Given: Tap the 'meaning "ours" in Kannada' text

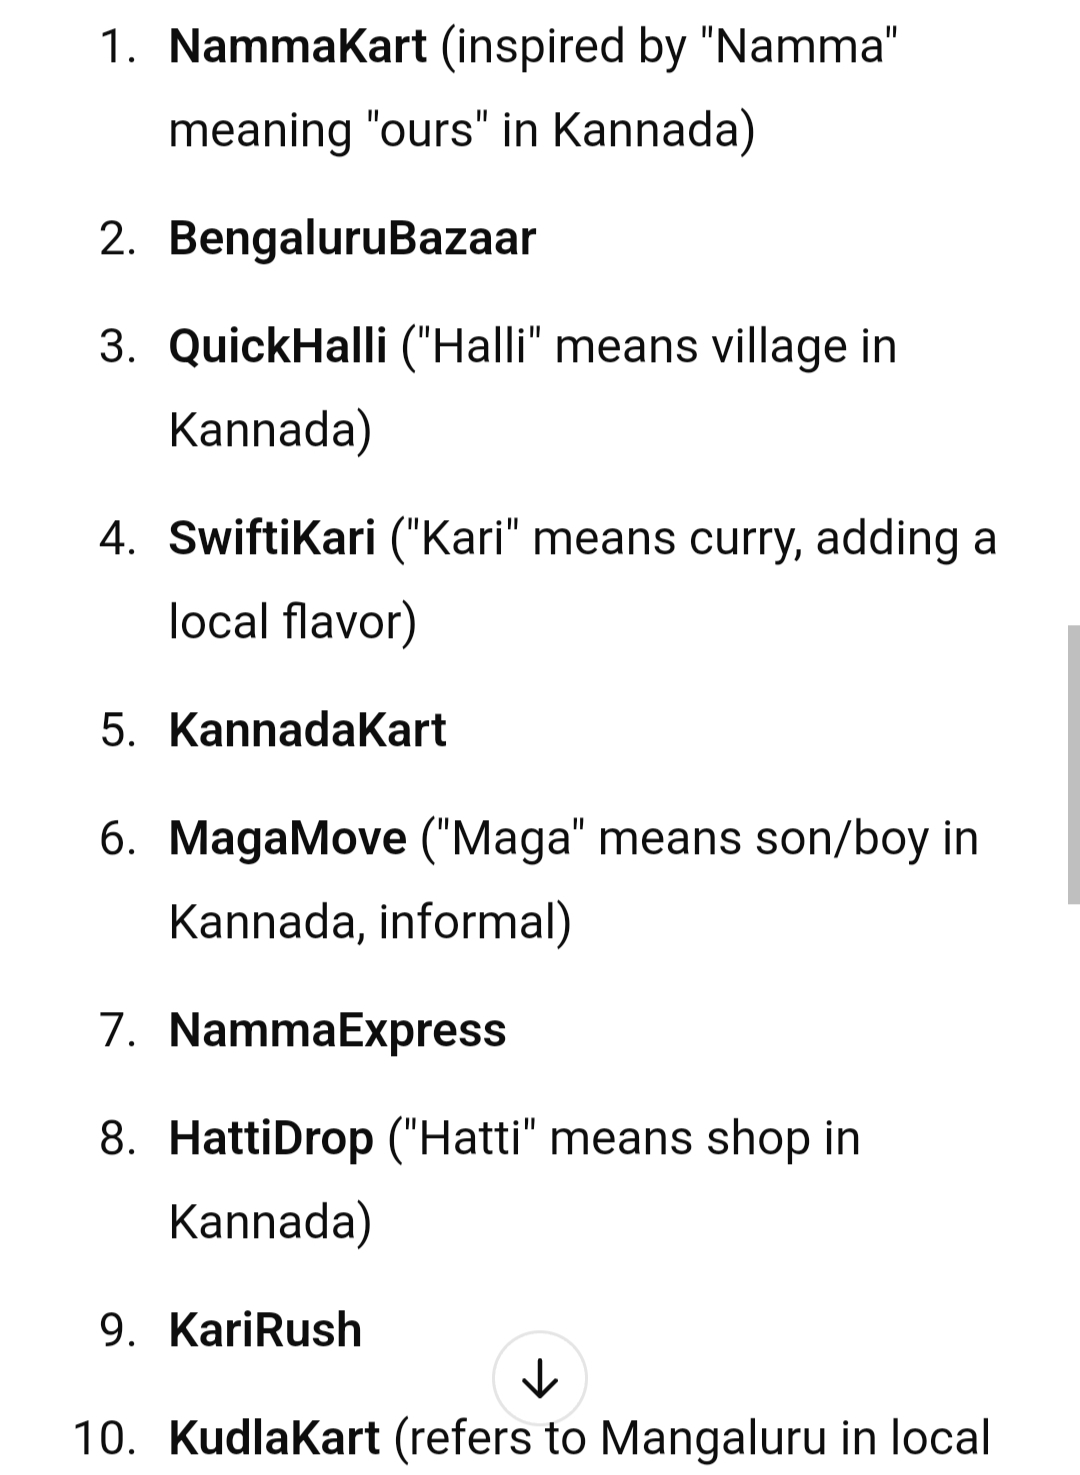Looking at the screenshot, I should click(461, 130).
